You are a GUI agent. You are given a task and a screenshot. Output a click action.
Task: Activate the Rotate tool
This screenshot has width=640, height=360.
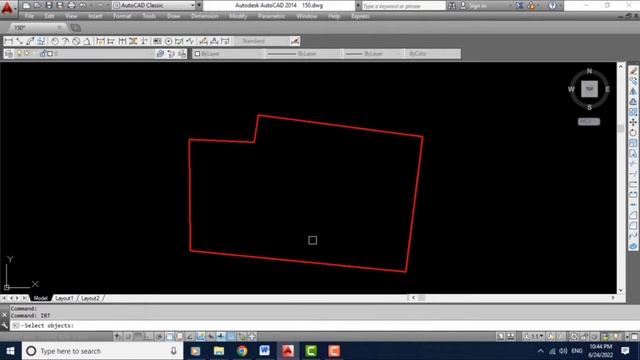(x=633, y=133)
